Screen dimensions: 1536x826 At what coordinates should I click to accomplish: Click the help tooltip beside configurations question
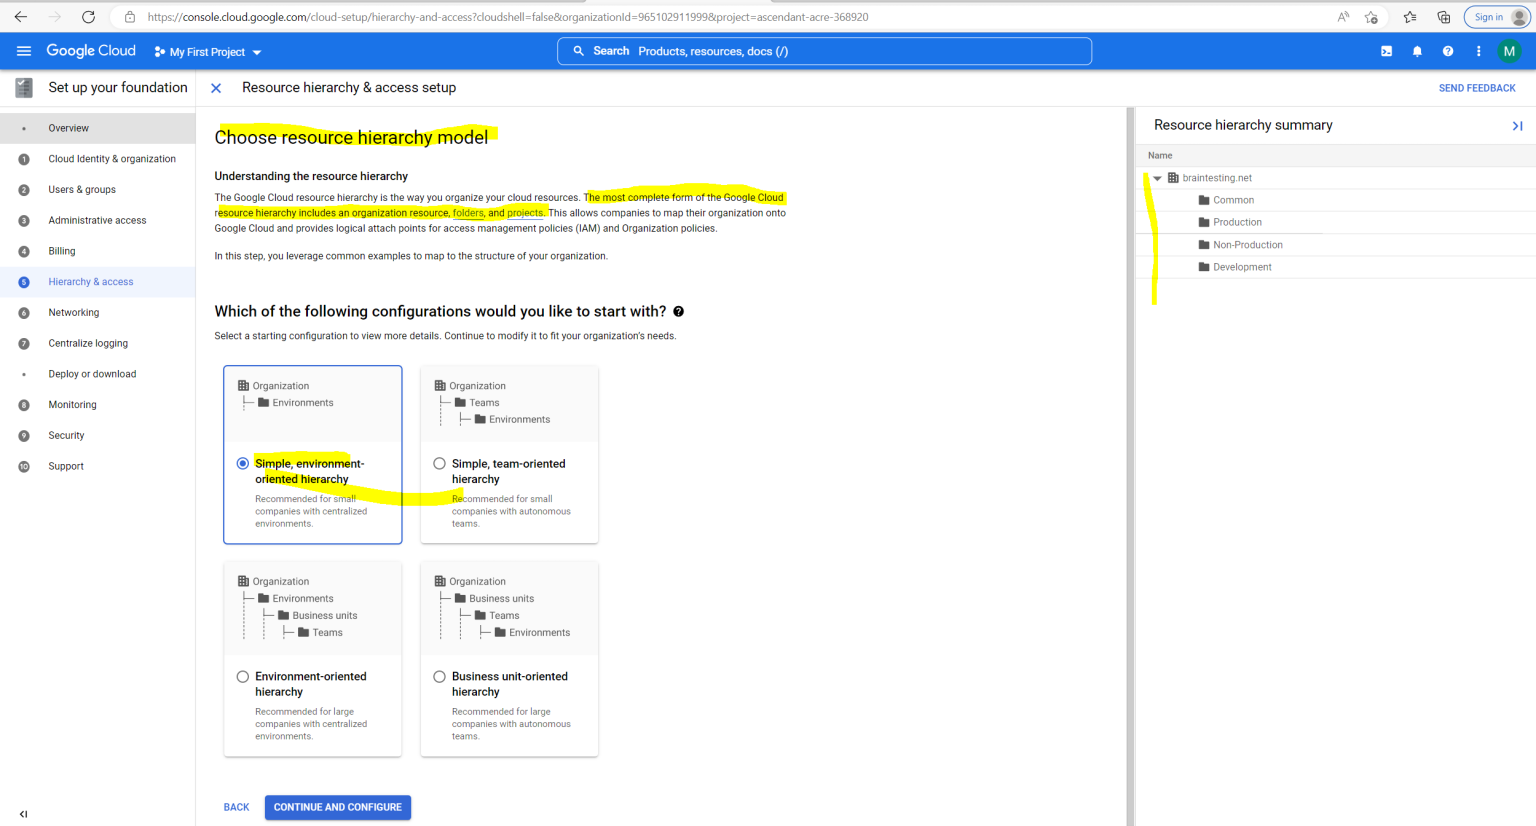[x=678, y=311]
